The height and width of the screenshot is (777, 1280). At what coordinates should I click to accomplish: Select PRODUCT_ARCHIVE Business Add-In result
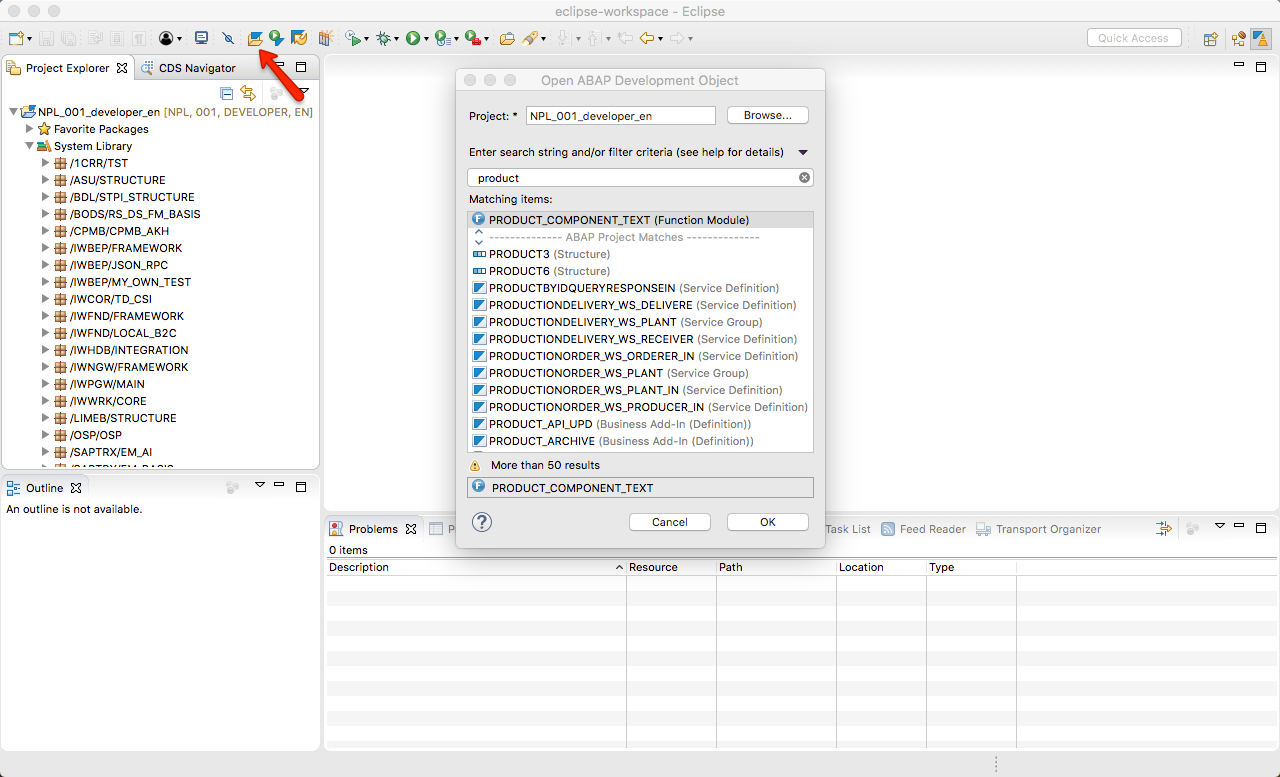640,441
